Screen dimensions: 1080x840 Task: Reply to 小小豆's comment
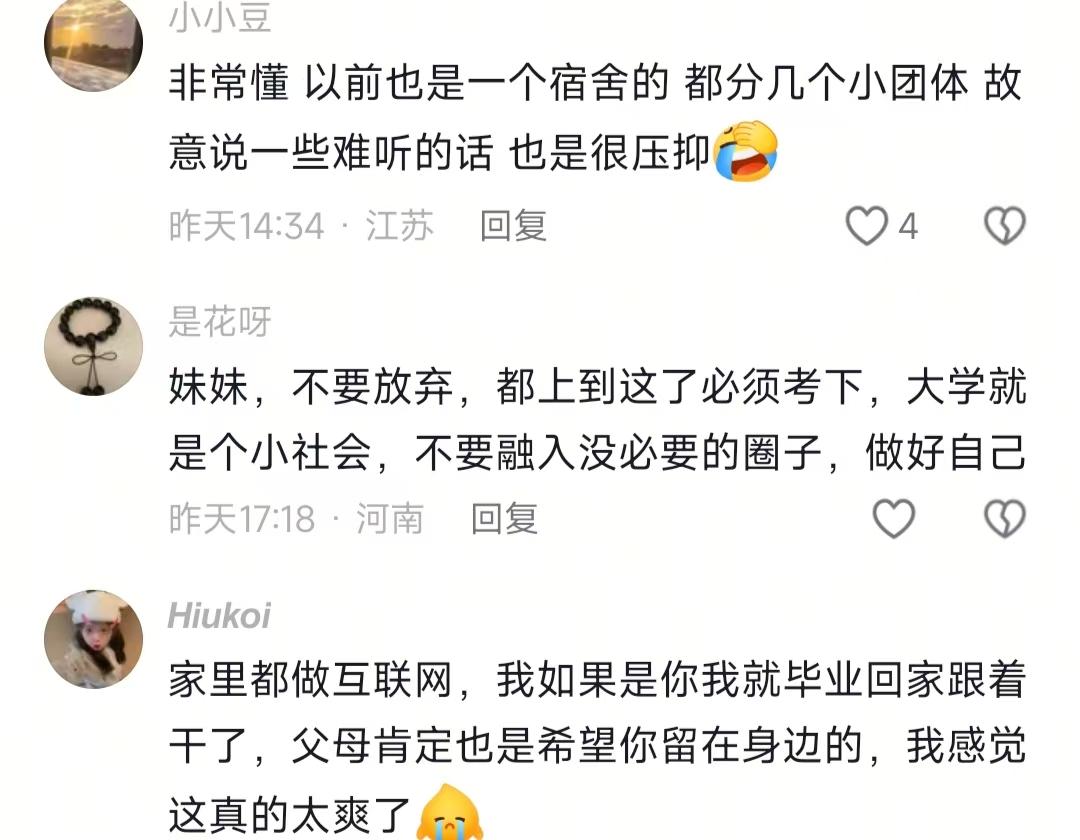(x=513, y=227)
